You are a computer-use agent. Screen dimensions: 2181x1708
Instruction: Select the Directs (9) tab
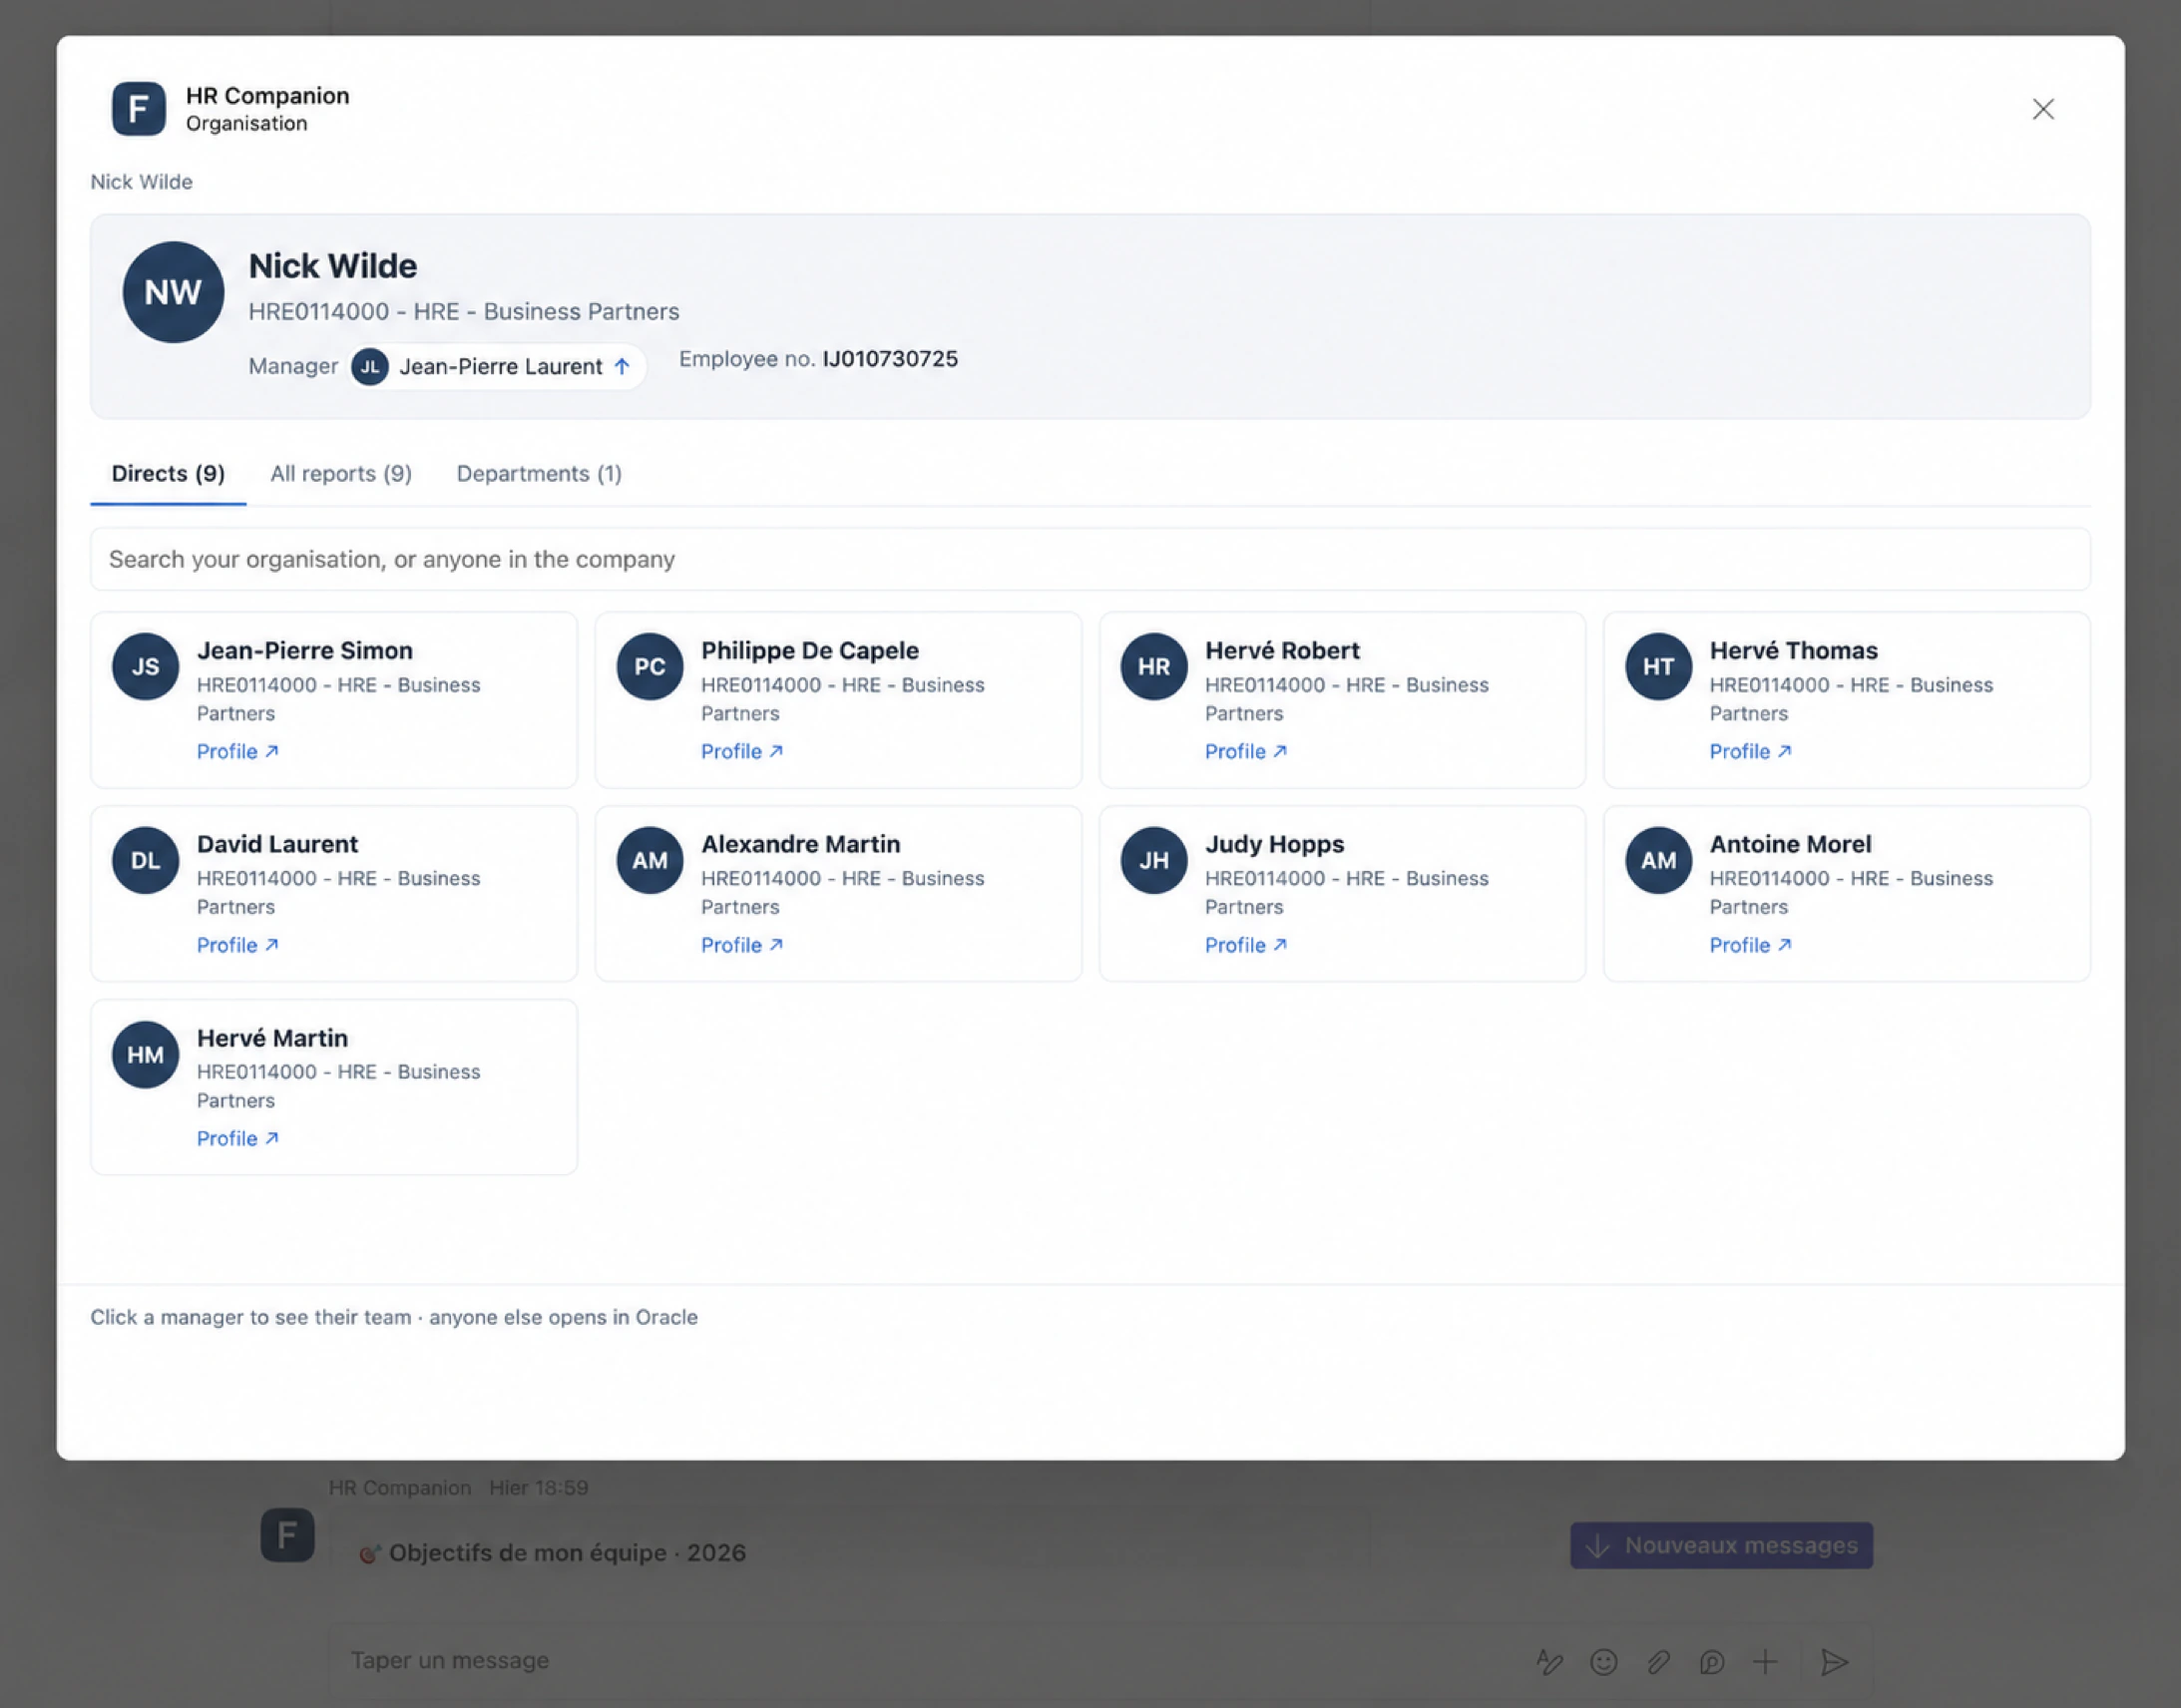(168, 474)
